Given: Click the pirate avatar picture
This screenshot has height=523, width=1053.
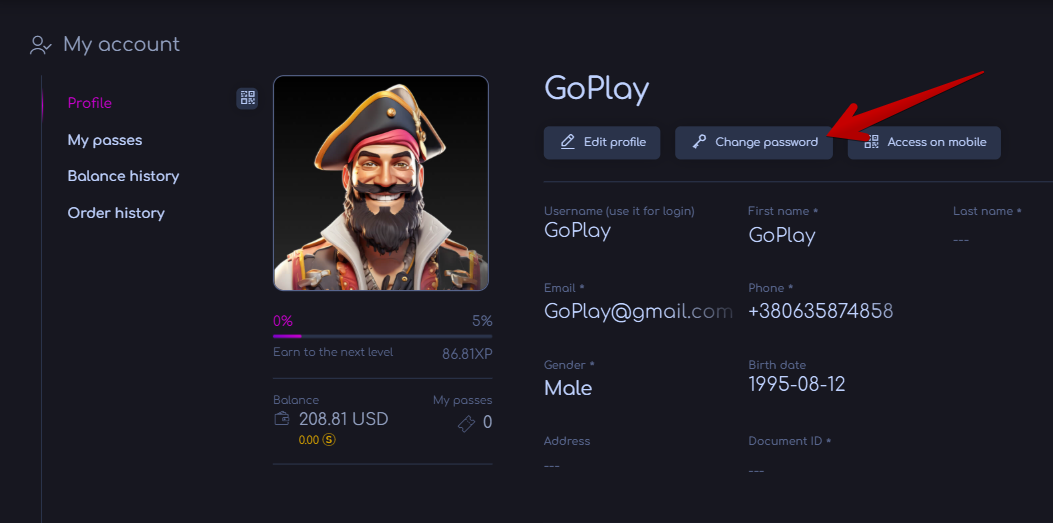Looking at the screenshot, I should [x=381, y=183].
